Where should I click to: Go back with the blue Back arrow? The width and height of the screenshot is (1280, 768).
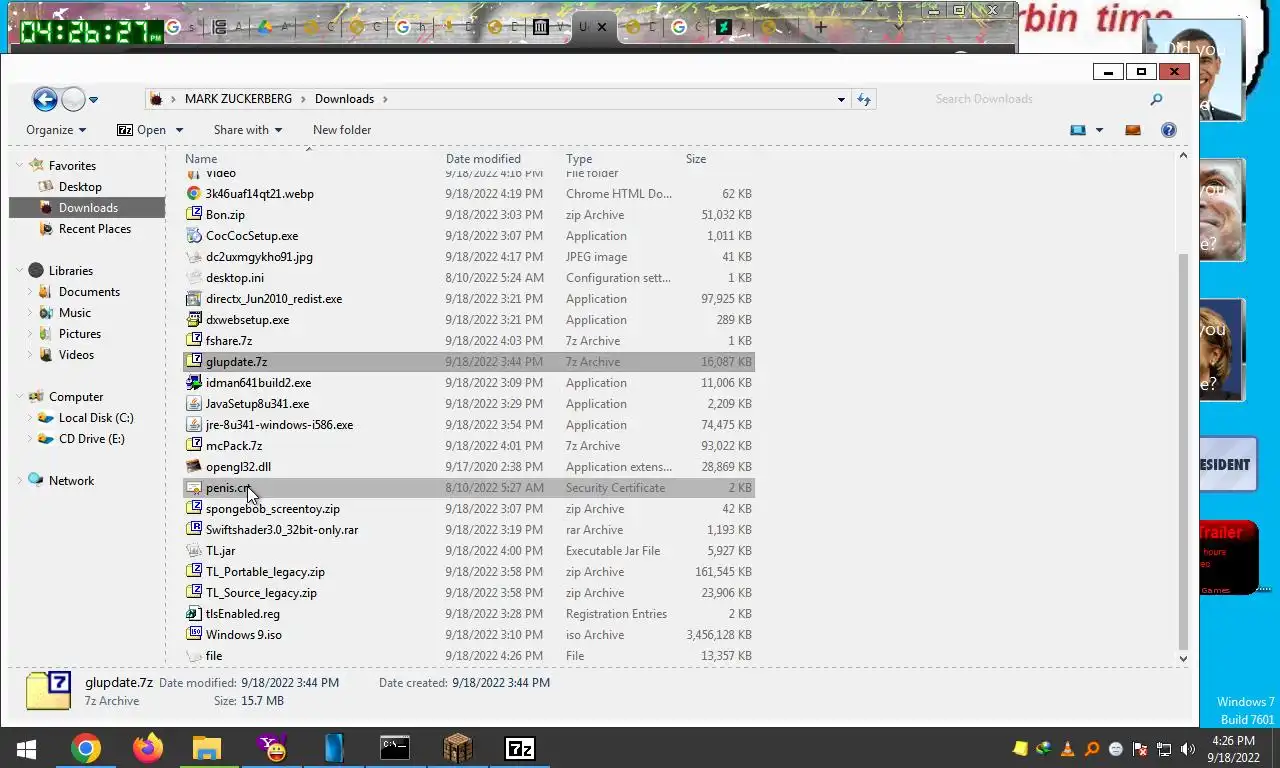click(x=44, y=99)
